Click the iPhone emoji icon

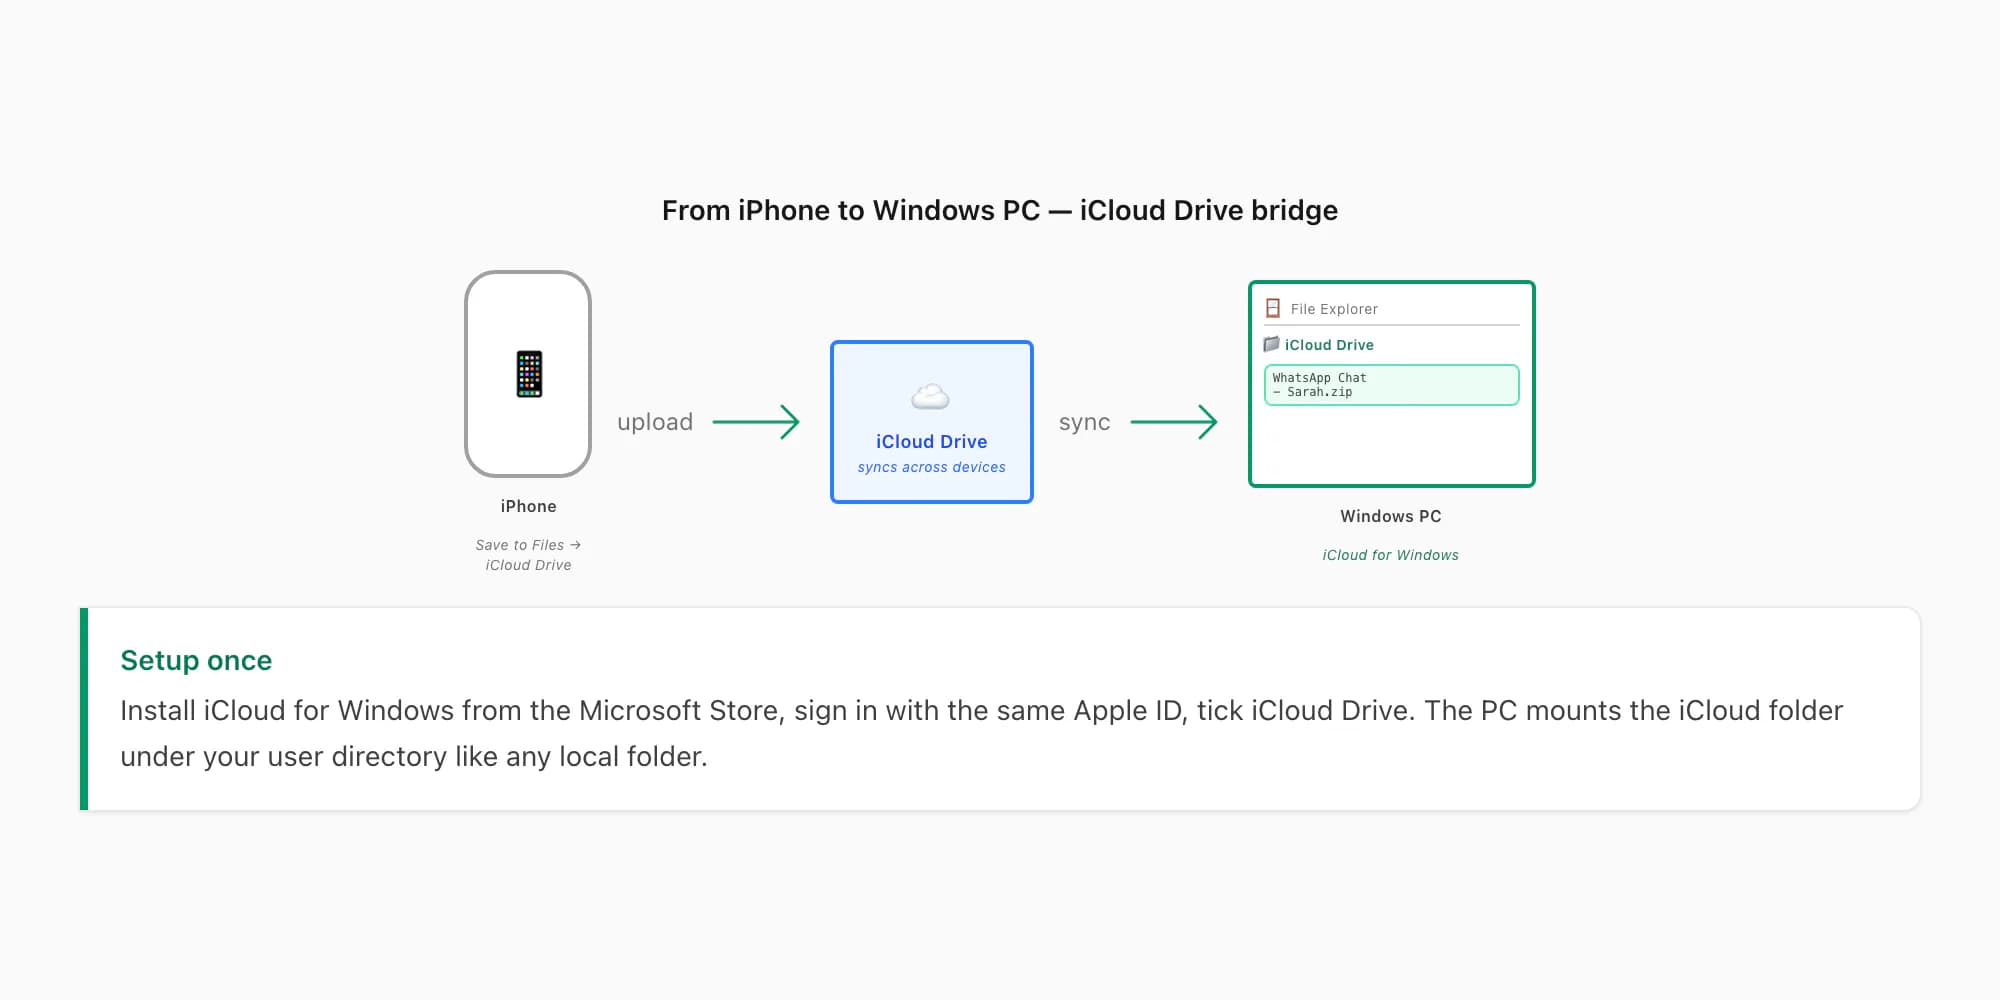click(529, 374)
